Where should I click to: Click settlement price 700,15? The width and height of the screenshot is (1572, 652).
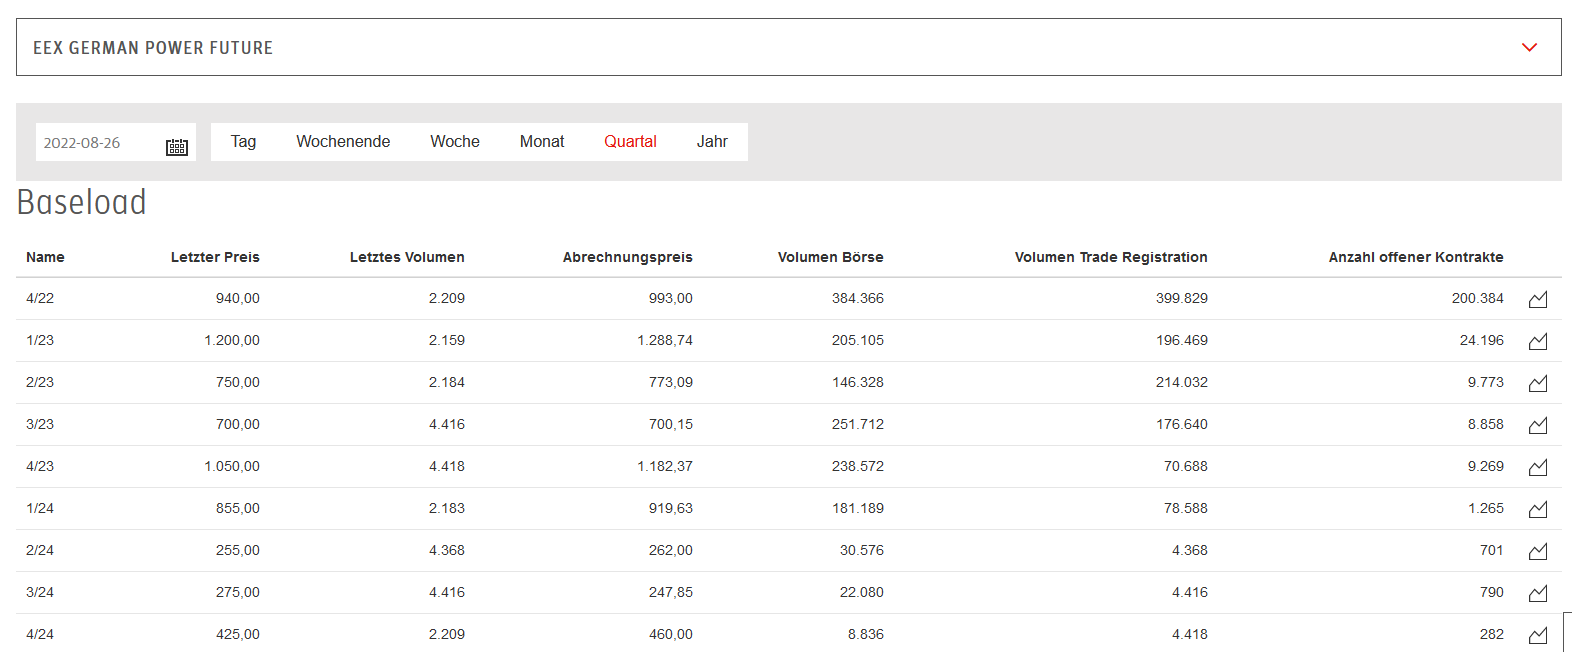[x=671, y=424]
